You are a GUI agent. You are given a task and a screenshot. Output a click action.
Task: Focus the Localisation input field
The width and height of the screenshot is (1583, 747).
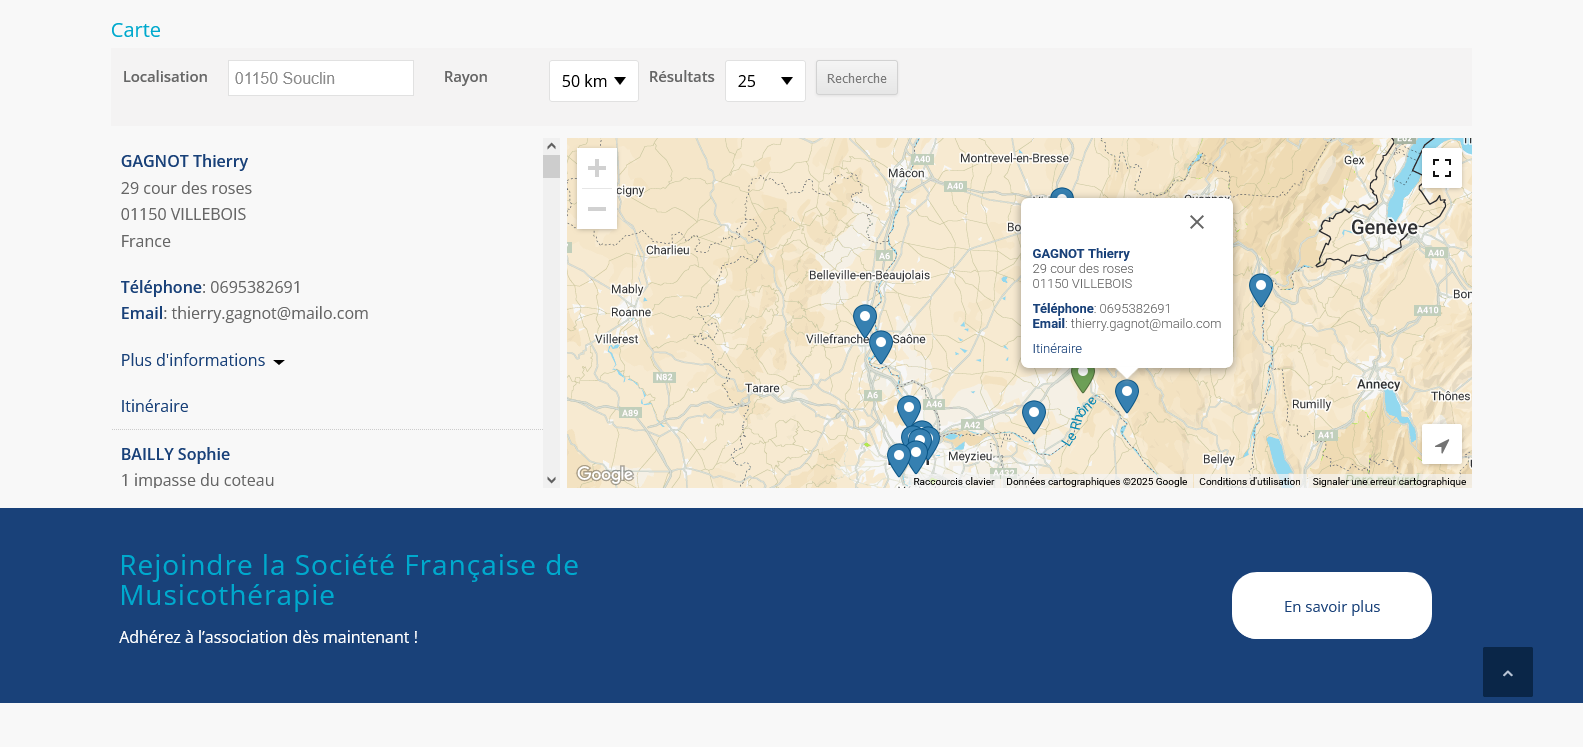pyautogui.click(x=321, y=78)
